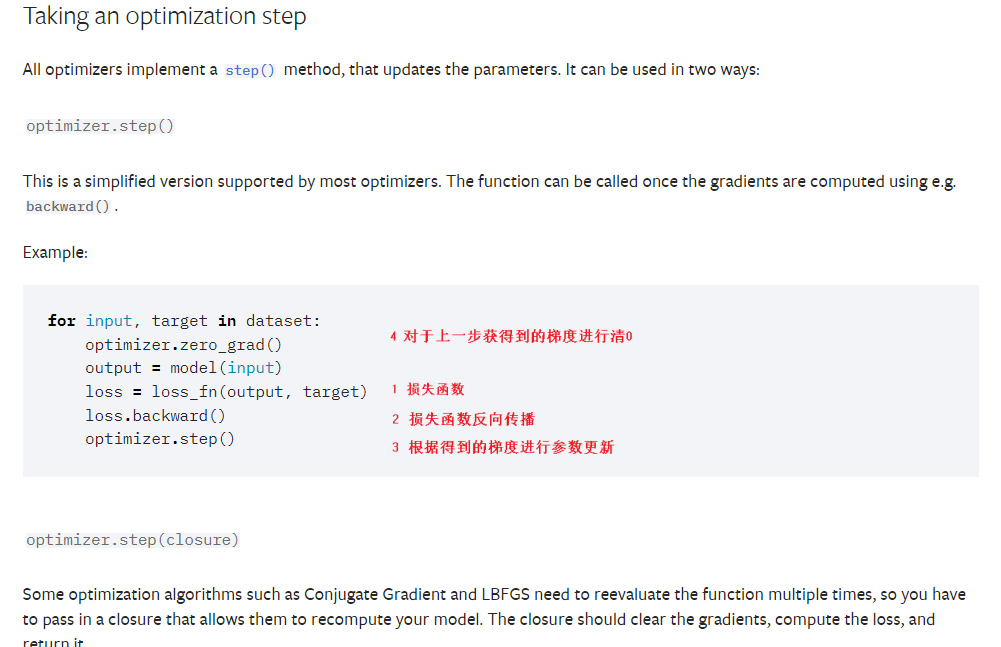Click optimizer.step() inside the example code block
Screen dimensions: 1001x647
coord(159,439)
